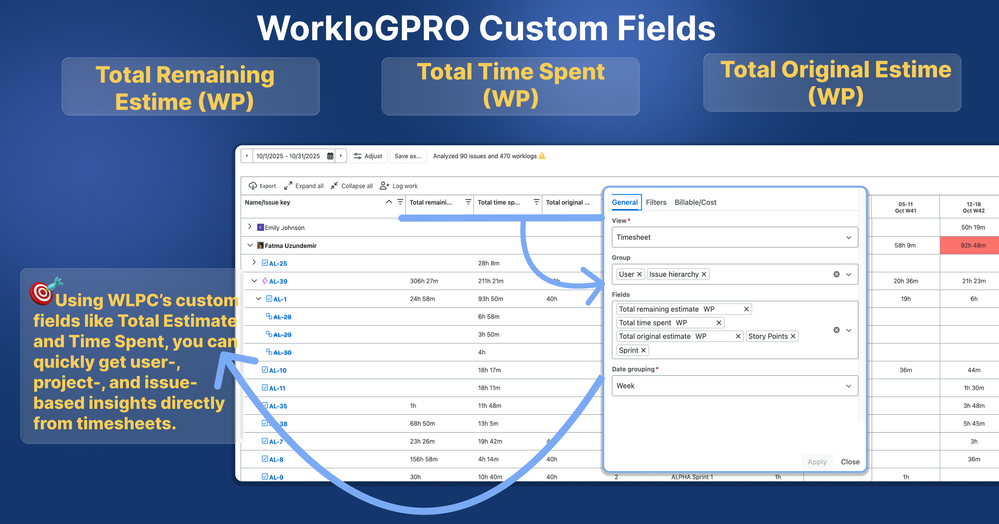Open issue link AL-39
The width and height of the screenshot is (999, 524).
[278, 281]
